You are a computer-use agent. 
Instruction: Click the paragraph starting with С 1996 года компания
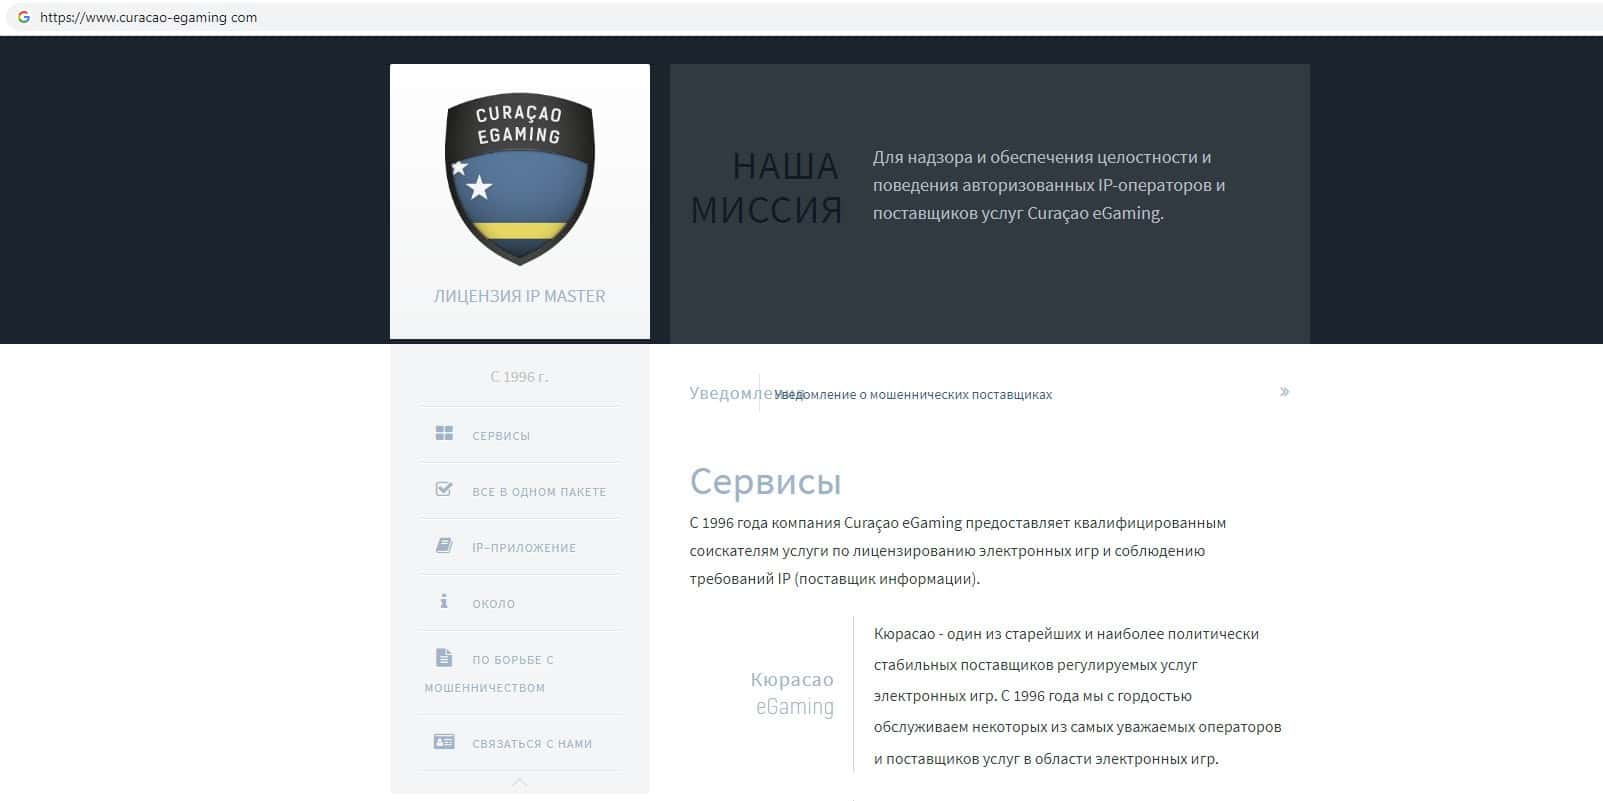[958, 551]
